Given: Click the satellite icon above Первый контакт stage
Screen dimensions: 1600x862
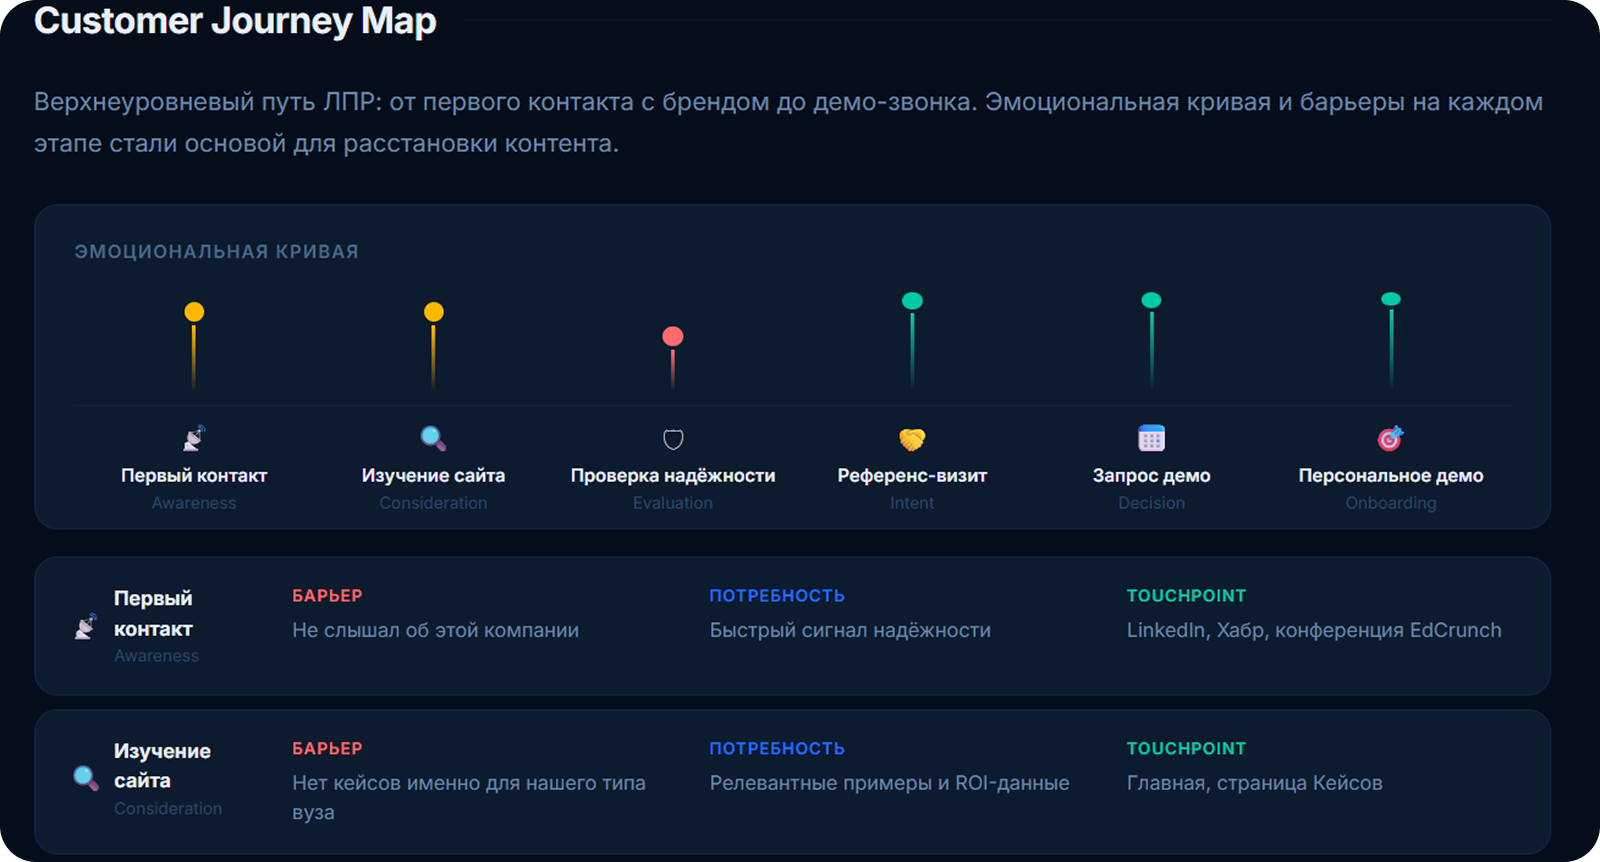Looking at the screenshot, I should pos(194,438).
